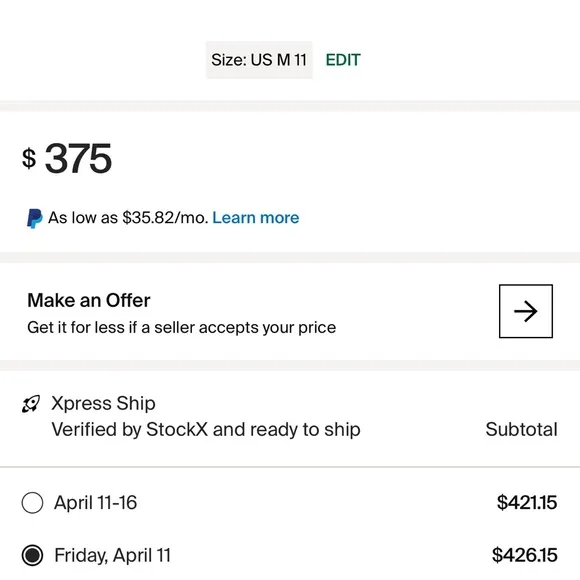Click 'Verified by StockX and ready to ship'
Image resolution: width=580 pixels, height=580 pixels.
coord(206,430)
